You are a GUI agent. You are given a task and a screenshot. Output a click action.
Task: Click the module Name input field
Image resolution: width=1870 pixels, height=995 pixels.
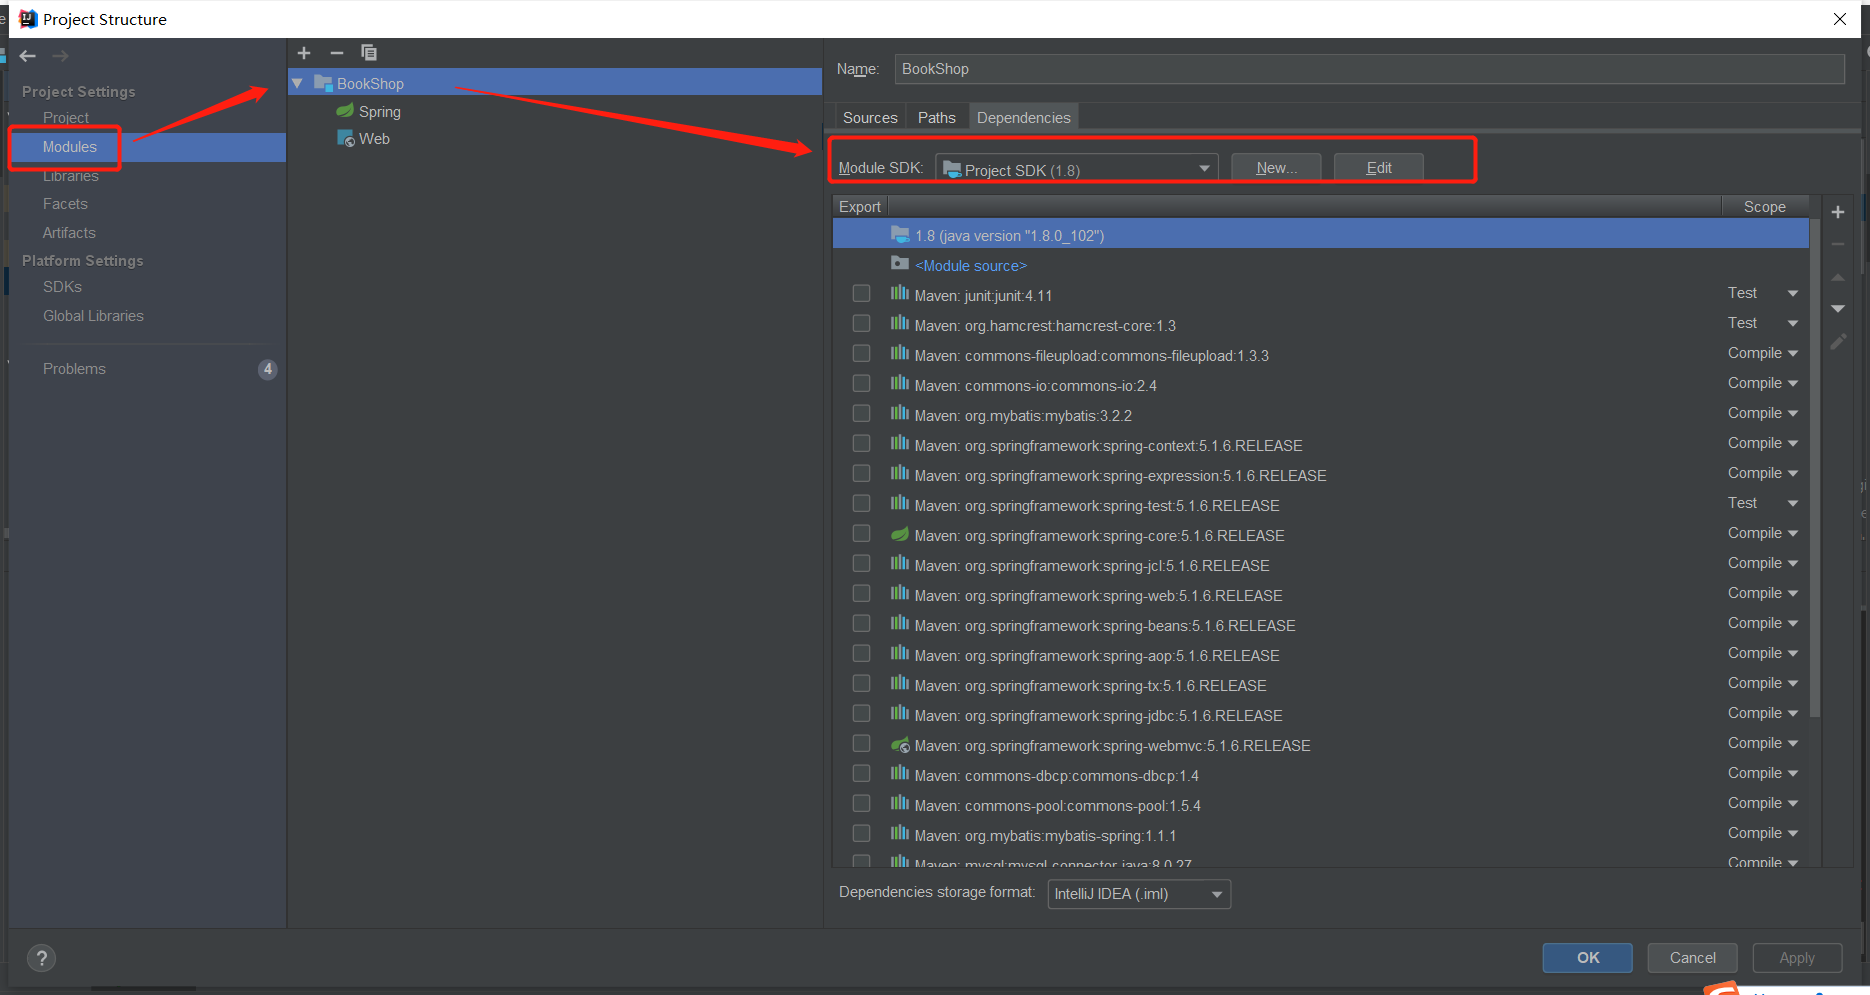1369,69
